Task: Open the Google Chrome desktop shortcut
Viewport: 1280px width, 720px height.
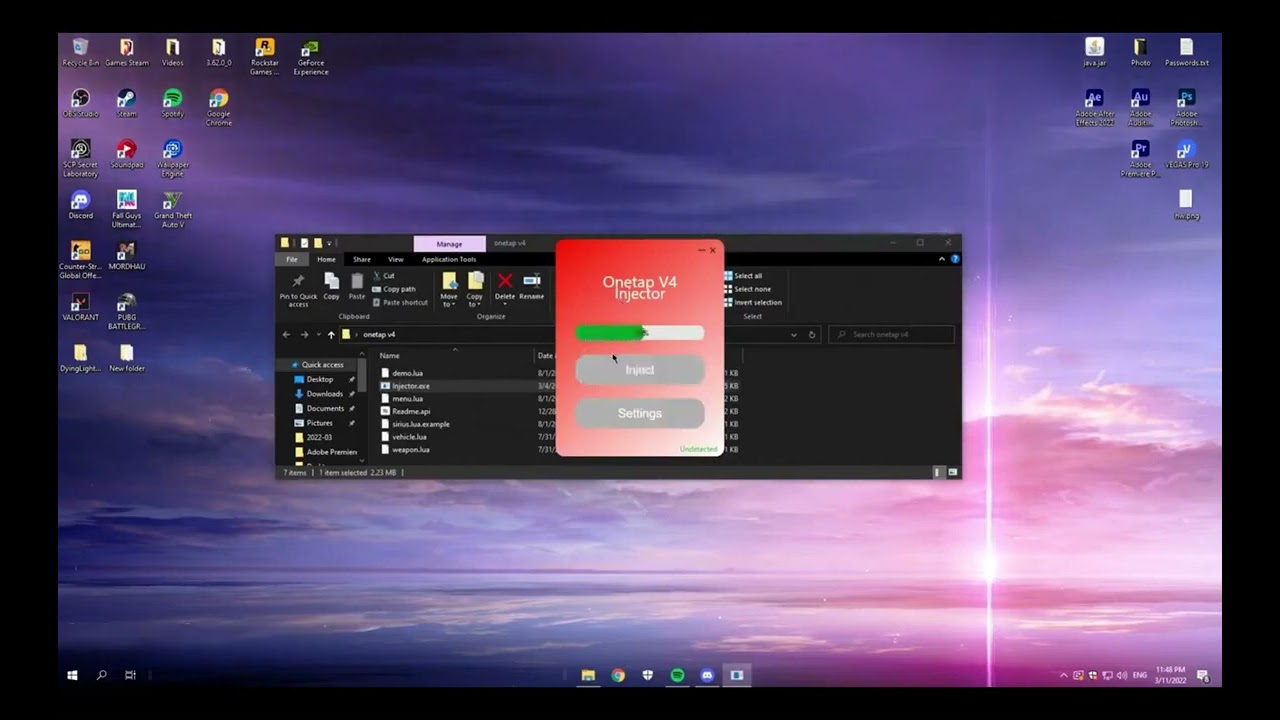Action: (x=218, y=107)
